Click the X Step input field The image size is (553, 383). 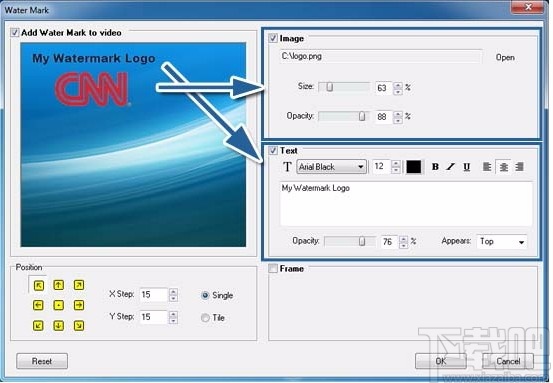154,295
